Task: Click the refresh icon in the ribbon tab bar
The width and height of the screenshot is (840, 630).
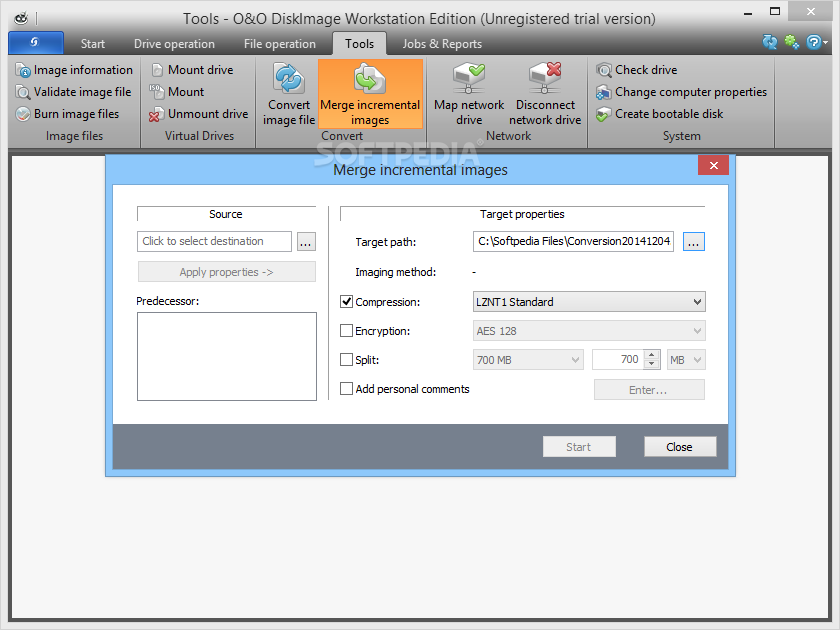Action: point(770,42)
